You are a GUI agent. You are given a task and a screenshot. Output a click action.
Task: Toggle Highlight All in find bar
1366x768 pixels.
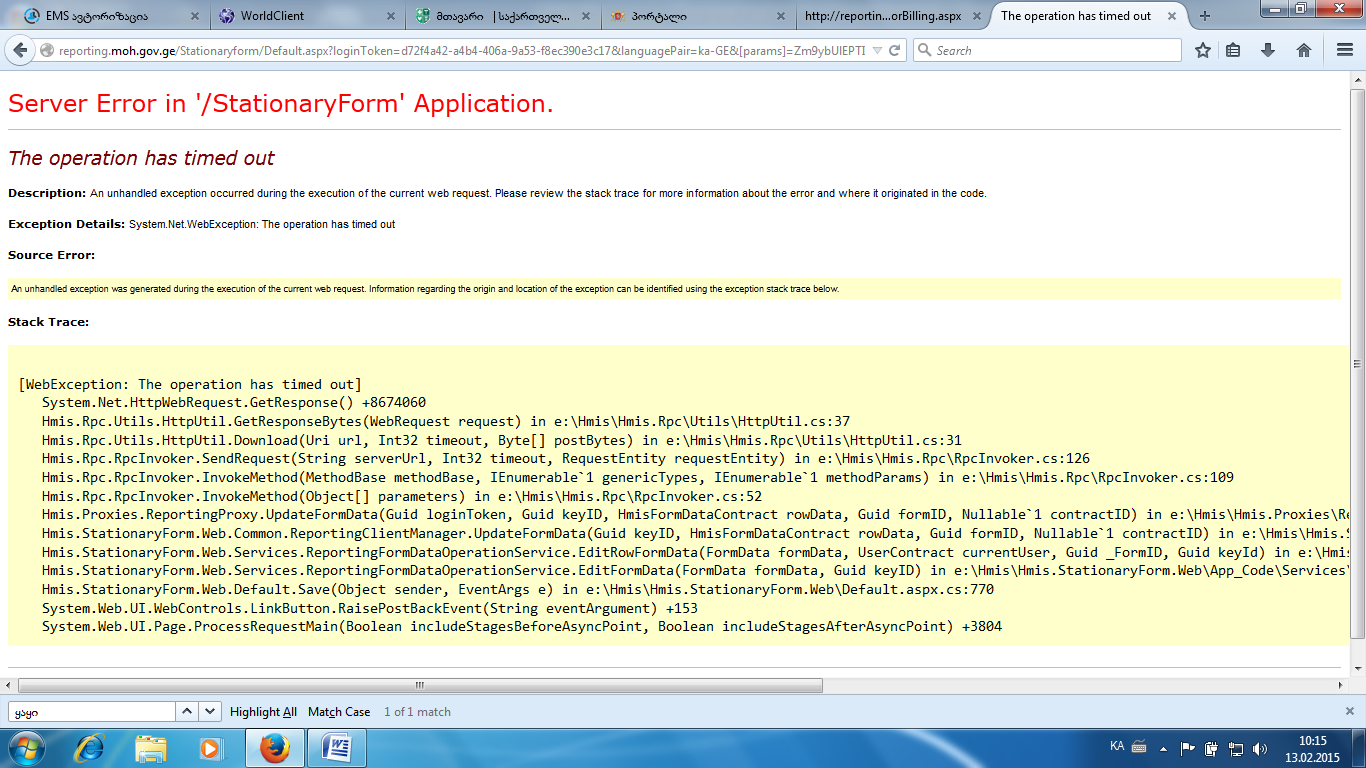[x=263, y=712]
